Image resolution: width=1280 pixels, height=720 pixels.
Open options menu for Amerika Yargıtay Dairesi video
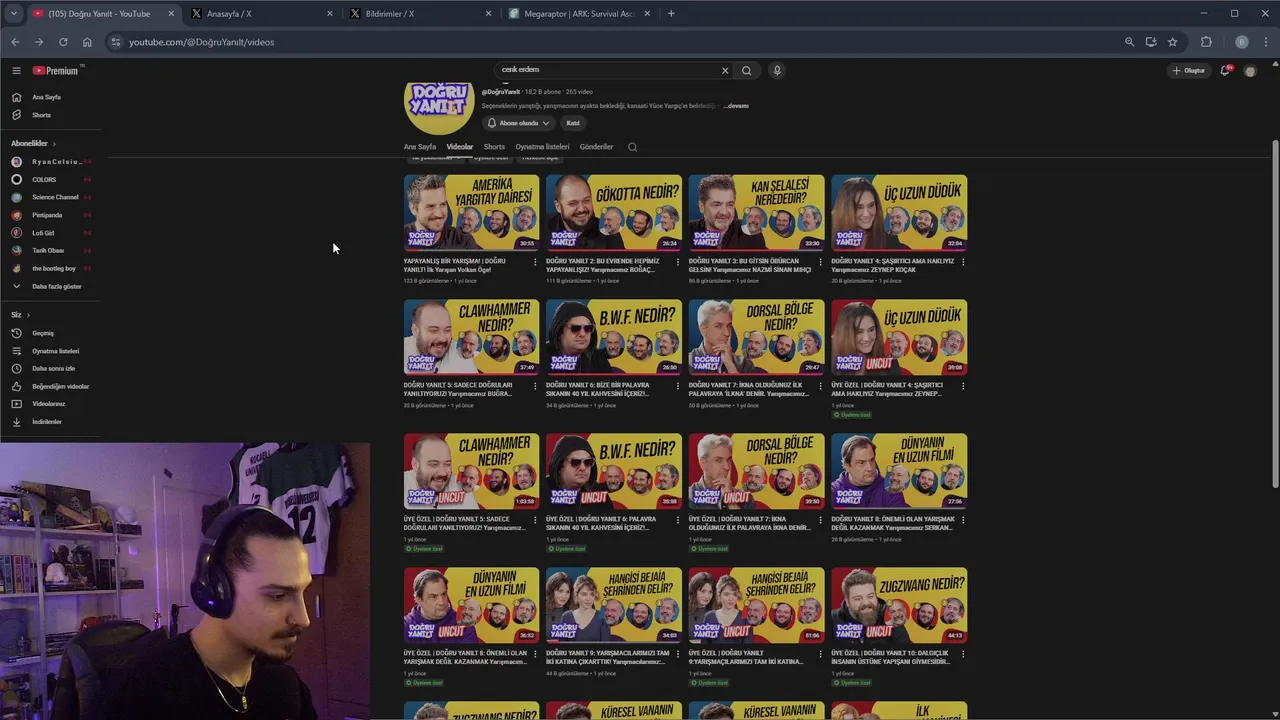[x=535, y=262]
